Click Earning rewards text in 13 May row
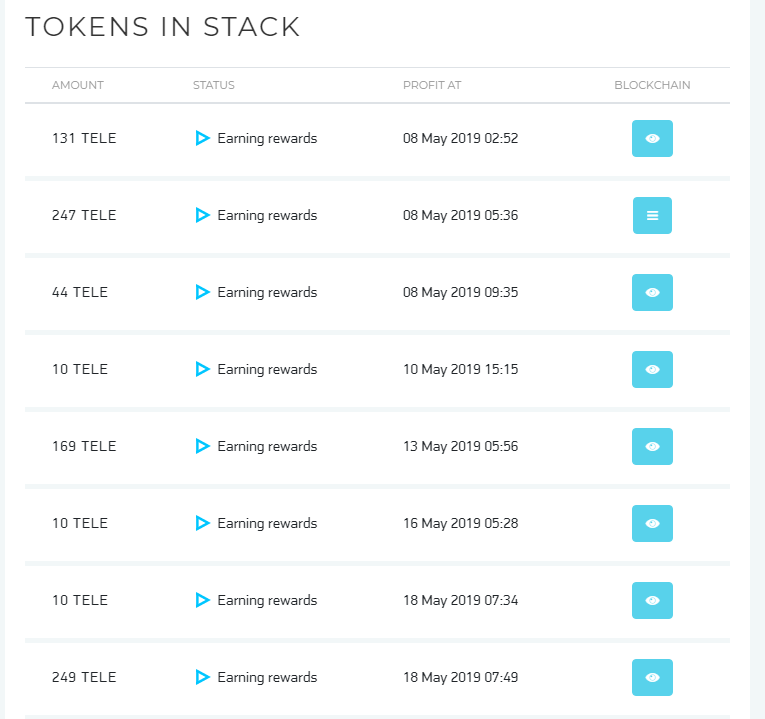 click(267, 447)
